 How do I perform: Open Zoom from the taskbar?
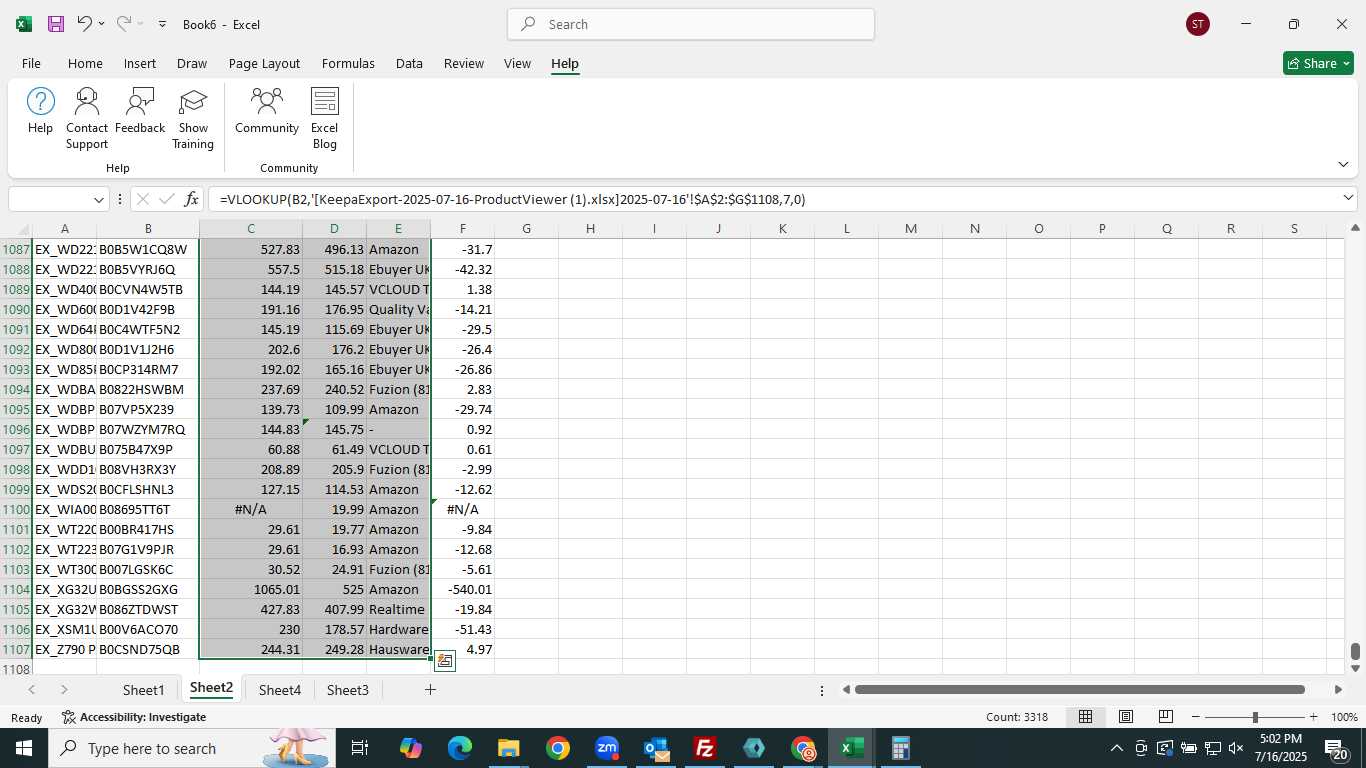[x=607, y=748]
